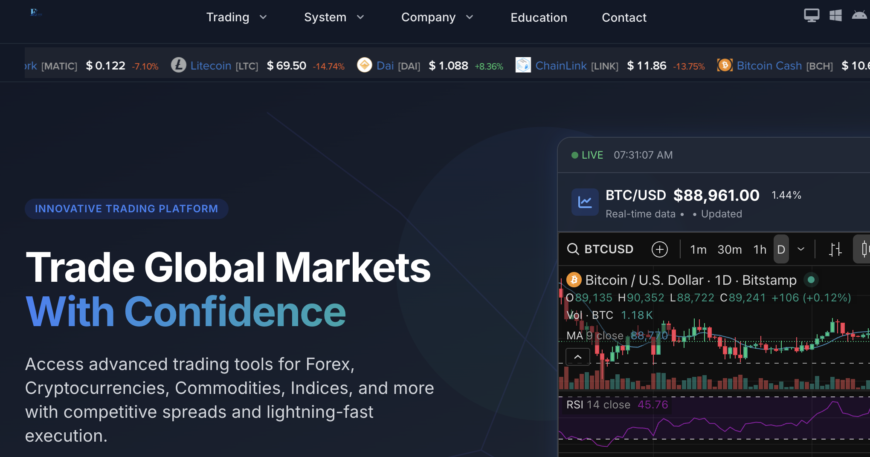
Task: Click the Windows download icon
Action: (x=836, y=16)
